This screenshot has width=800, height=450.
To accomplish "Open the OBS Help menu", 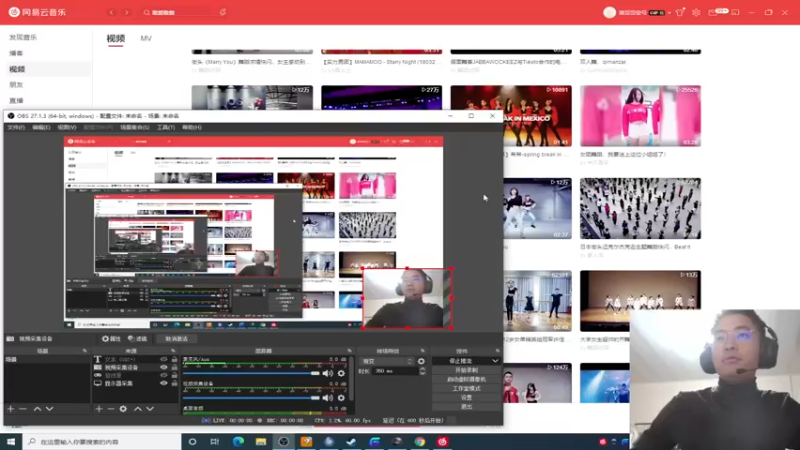I will (x=192, y=127).
